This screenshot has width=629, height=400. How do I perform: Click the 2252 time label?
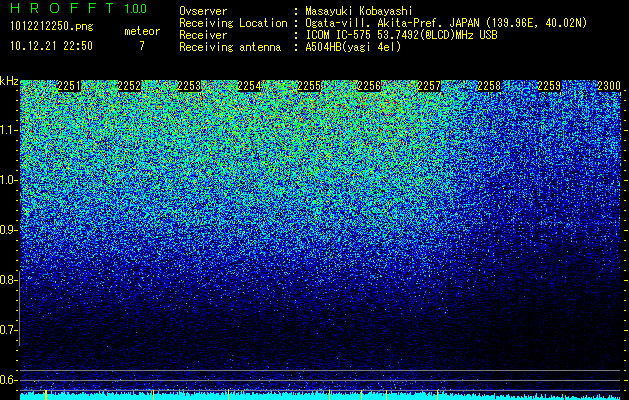point(129,86)
